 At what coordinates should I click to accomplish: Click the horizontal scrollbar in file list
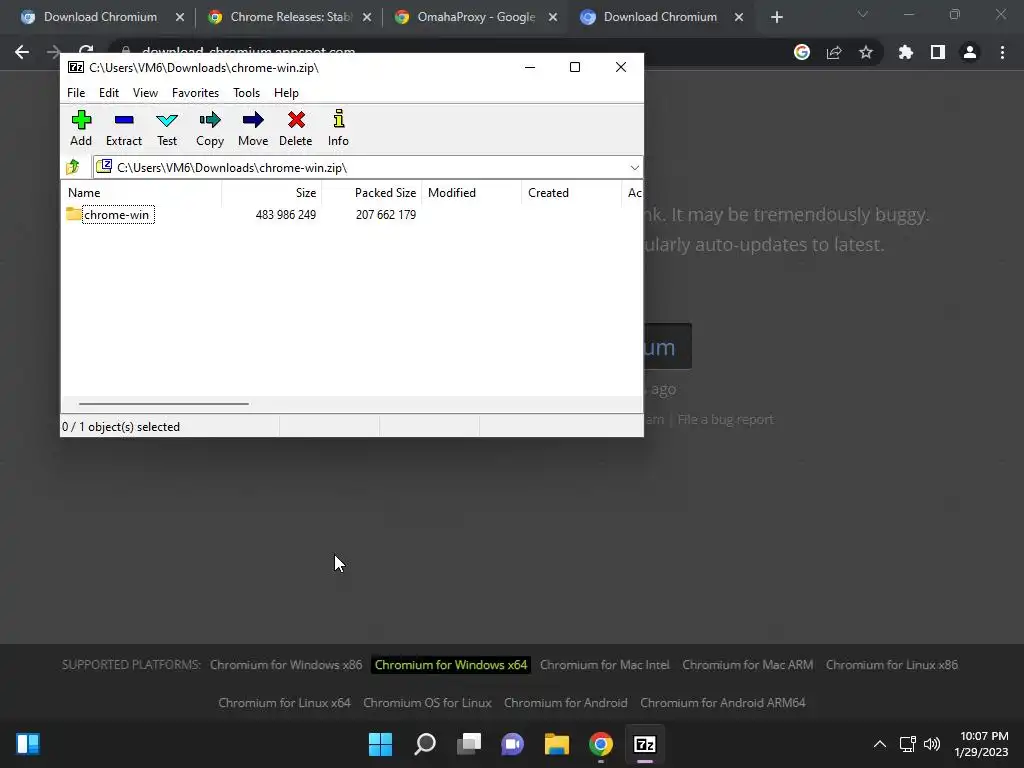tap(163, 404)
